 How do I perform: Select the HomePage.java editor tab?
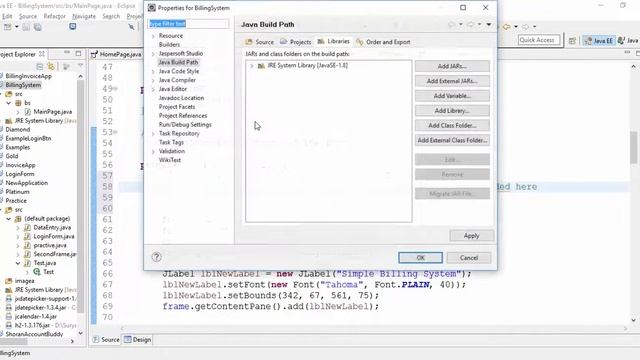click(117, 54)
